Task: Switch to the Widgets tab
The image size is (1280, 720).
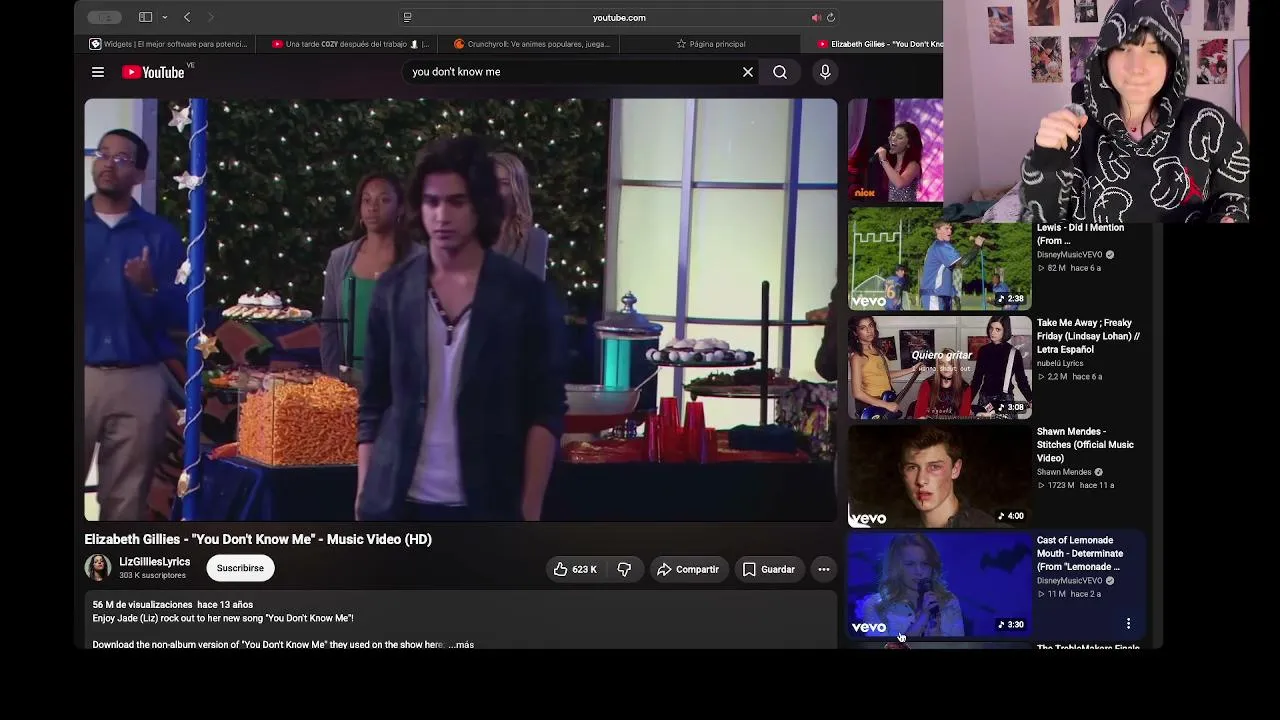Action: [x=169, y=44]
